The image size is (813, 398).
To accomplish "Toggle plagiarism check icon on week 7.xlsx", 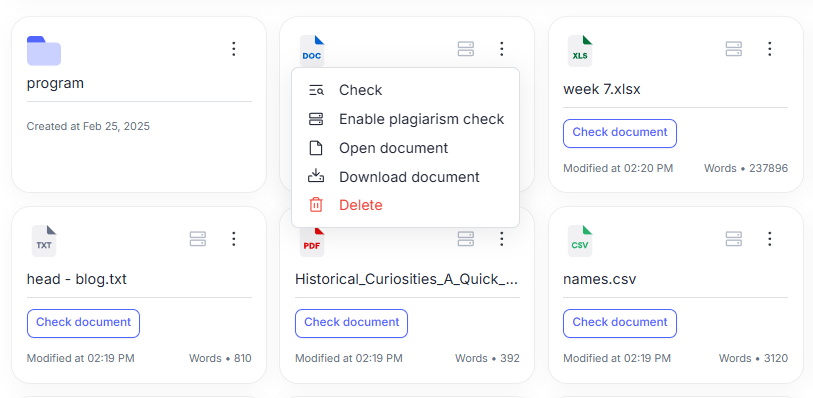I will tap(734, 49).
